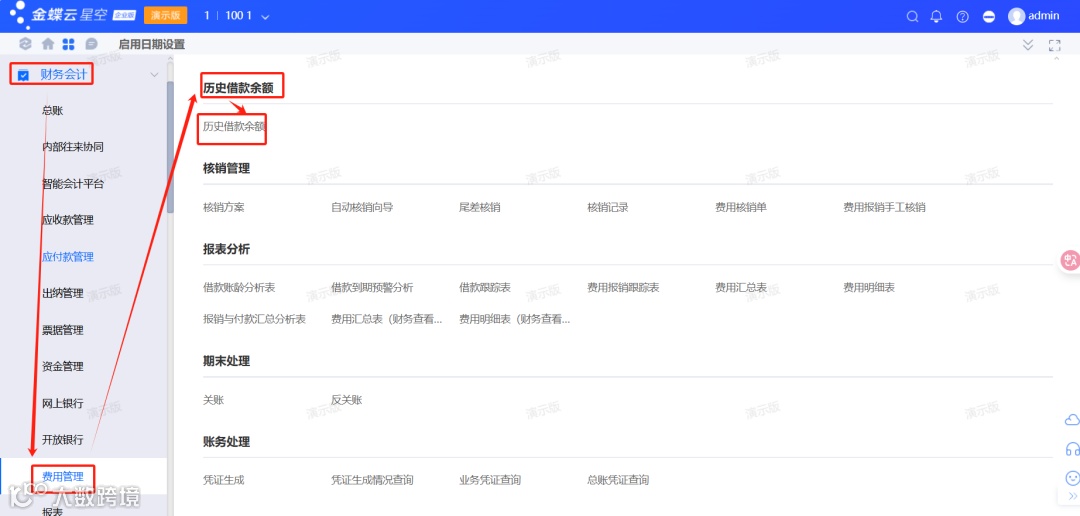Open 费用汇总表 in first report row
Screen dimensions: 1080x516
(x=740, y=287)
